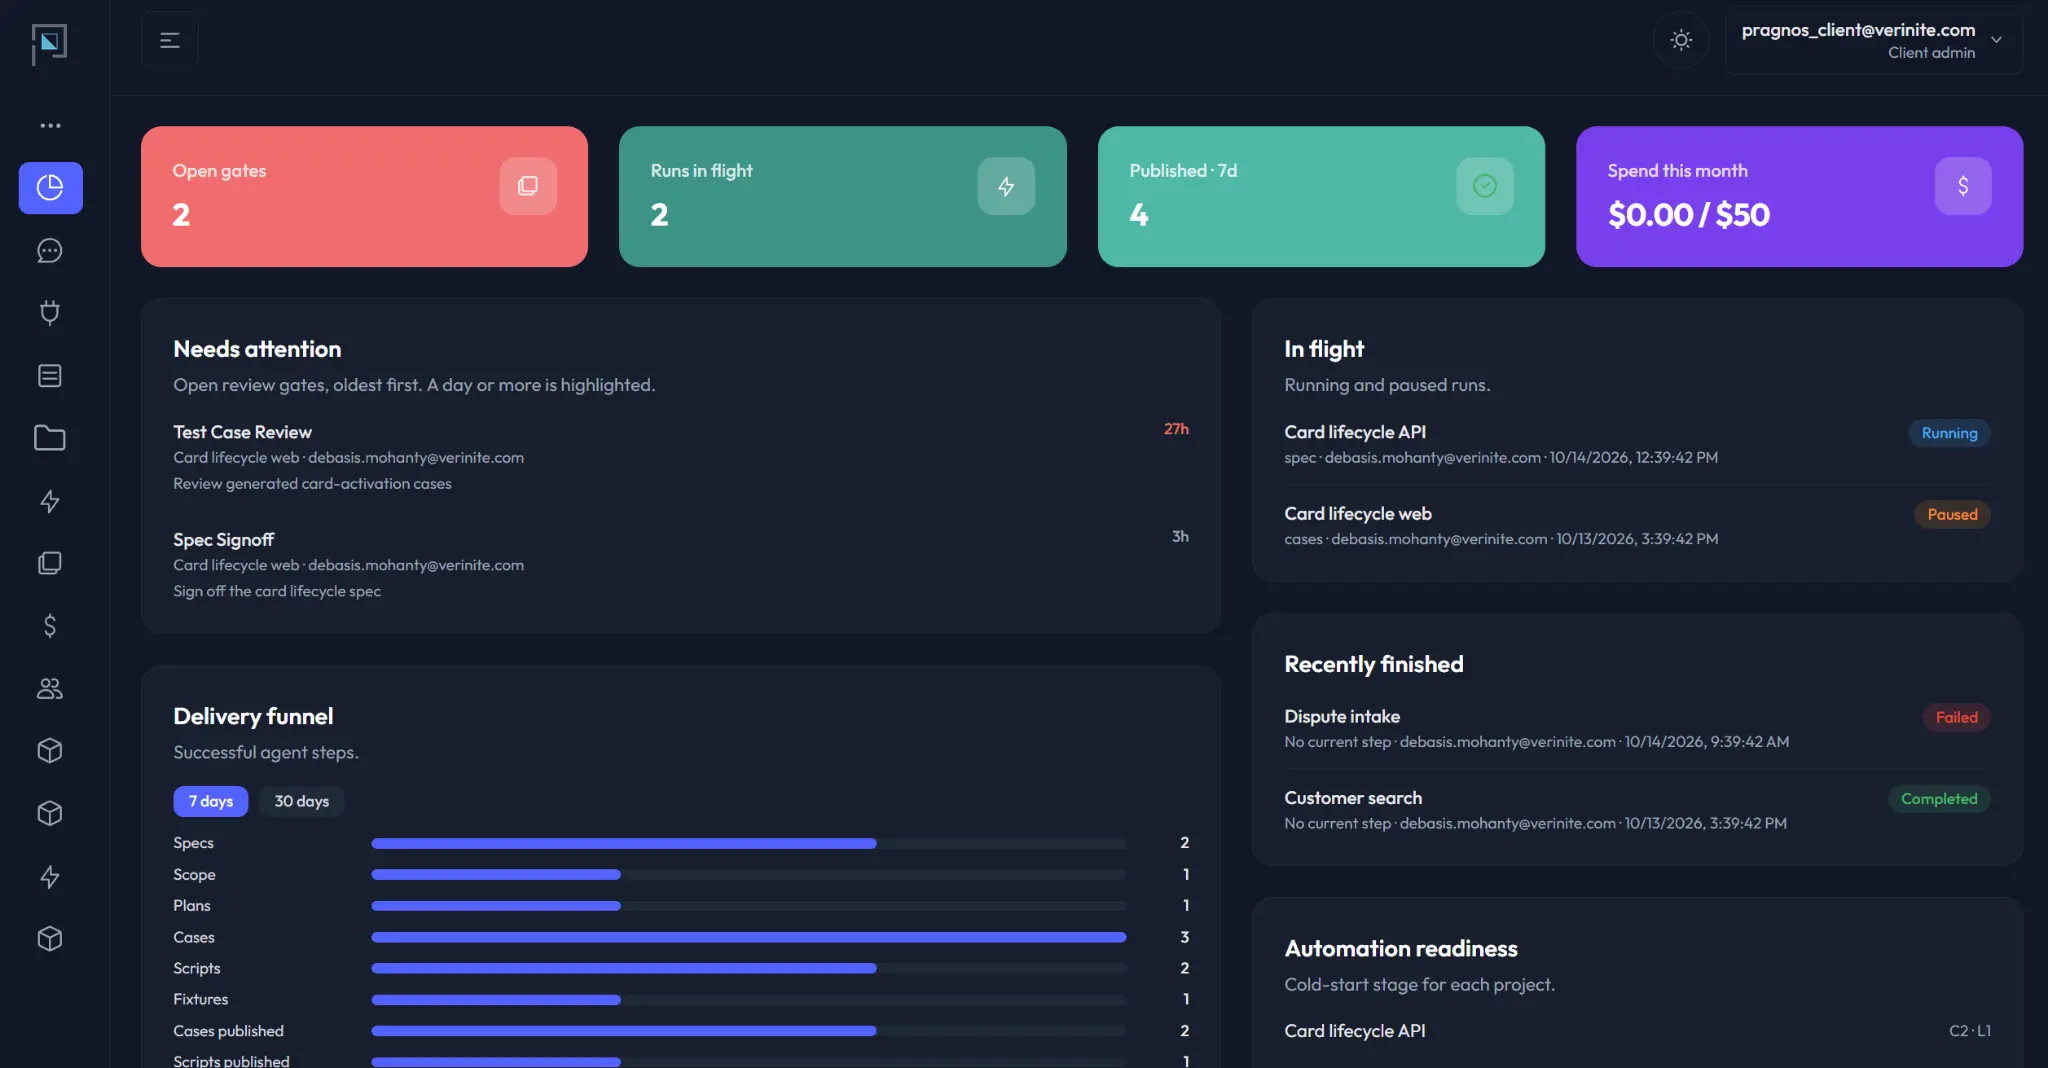Screen dimensions: 2048x1068
Task: Click the Cases published funnel label
Action: click(x=228, y=1030)
